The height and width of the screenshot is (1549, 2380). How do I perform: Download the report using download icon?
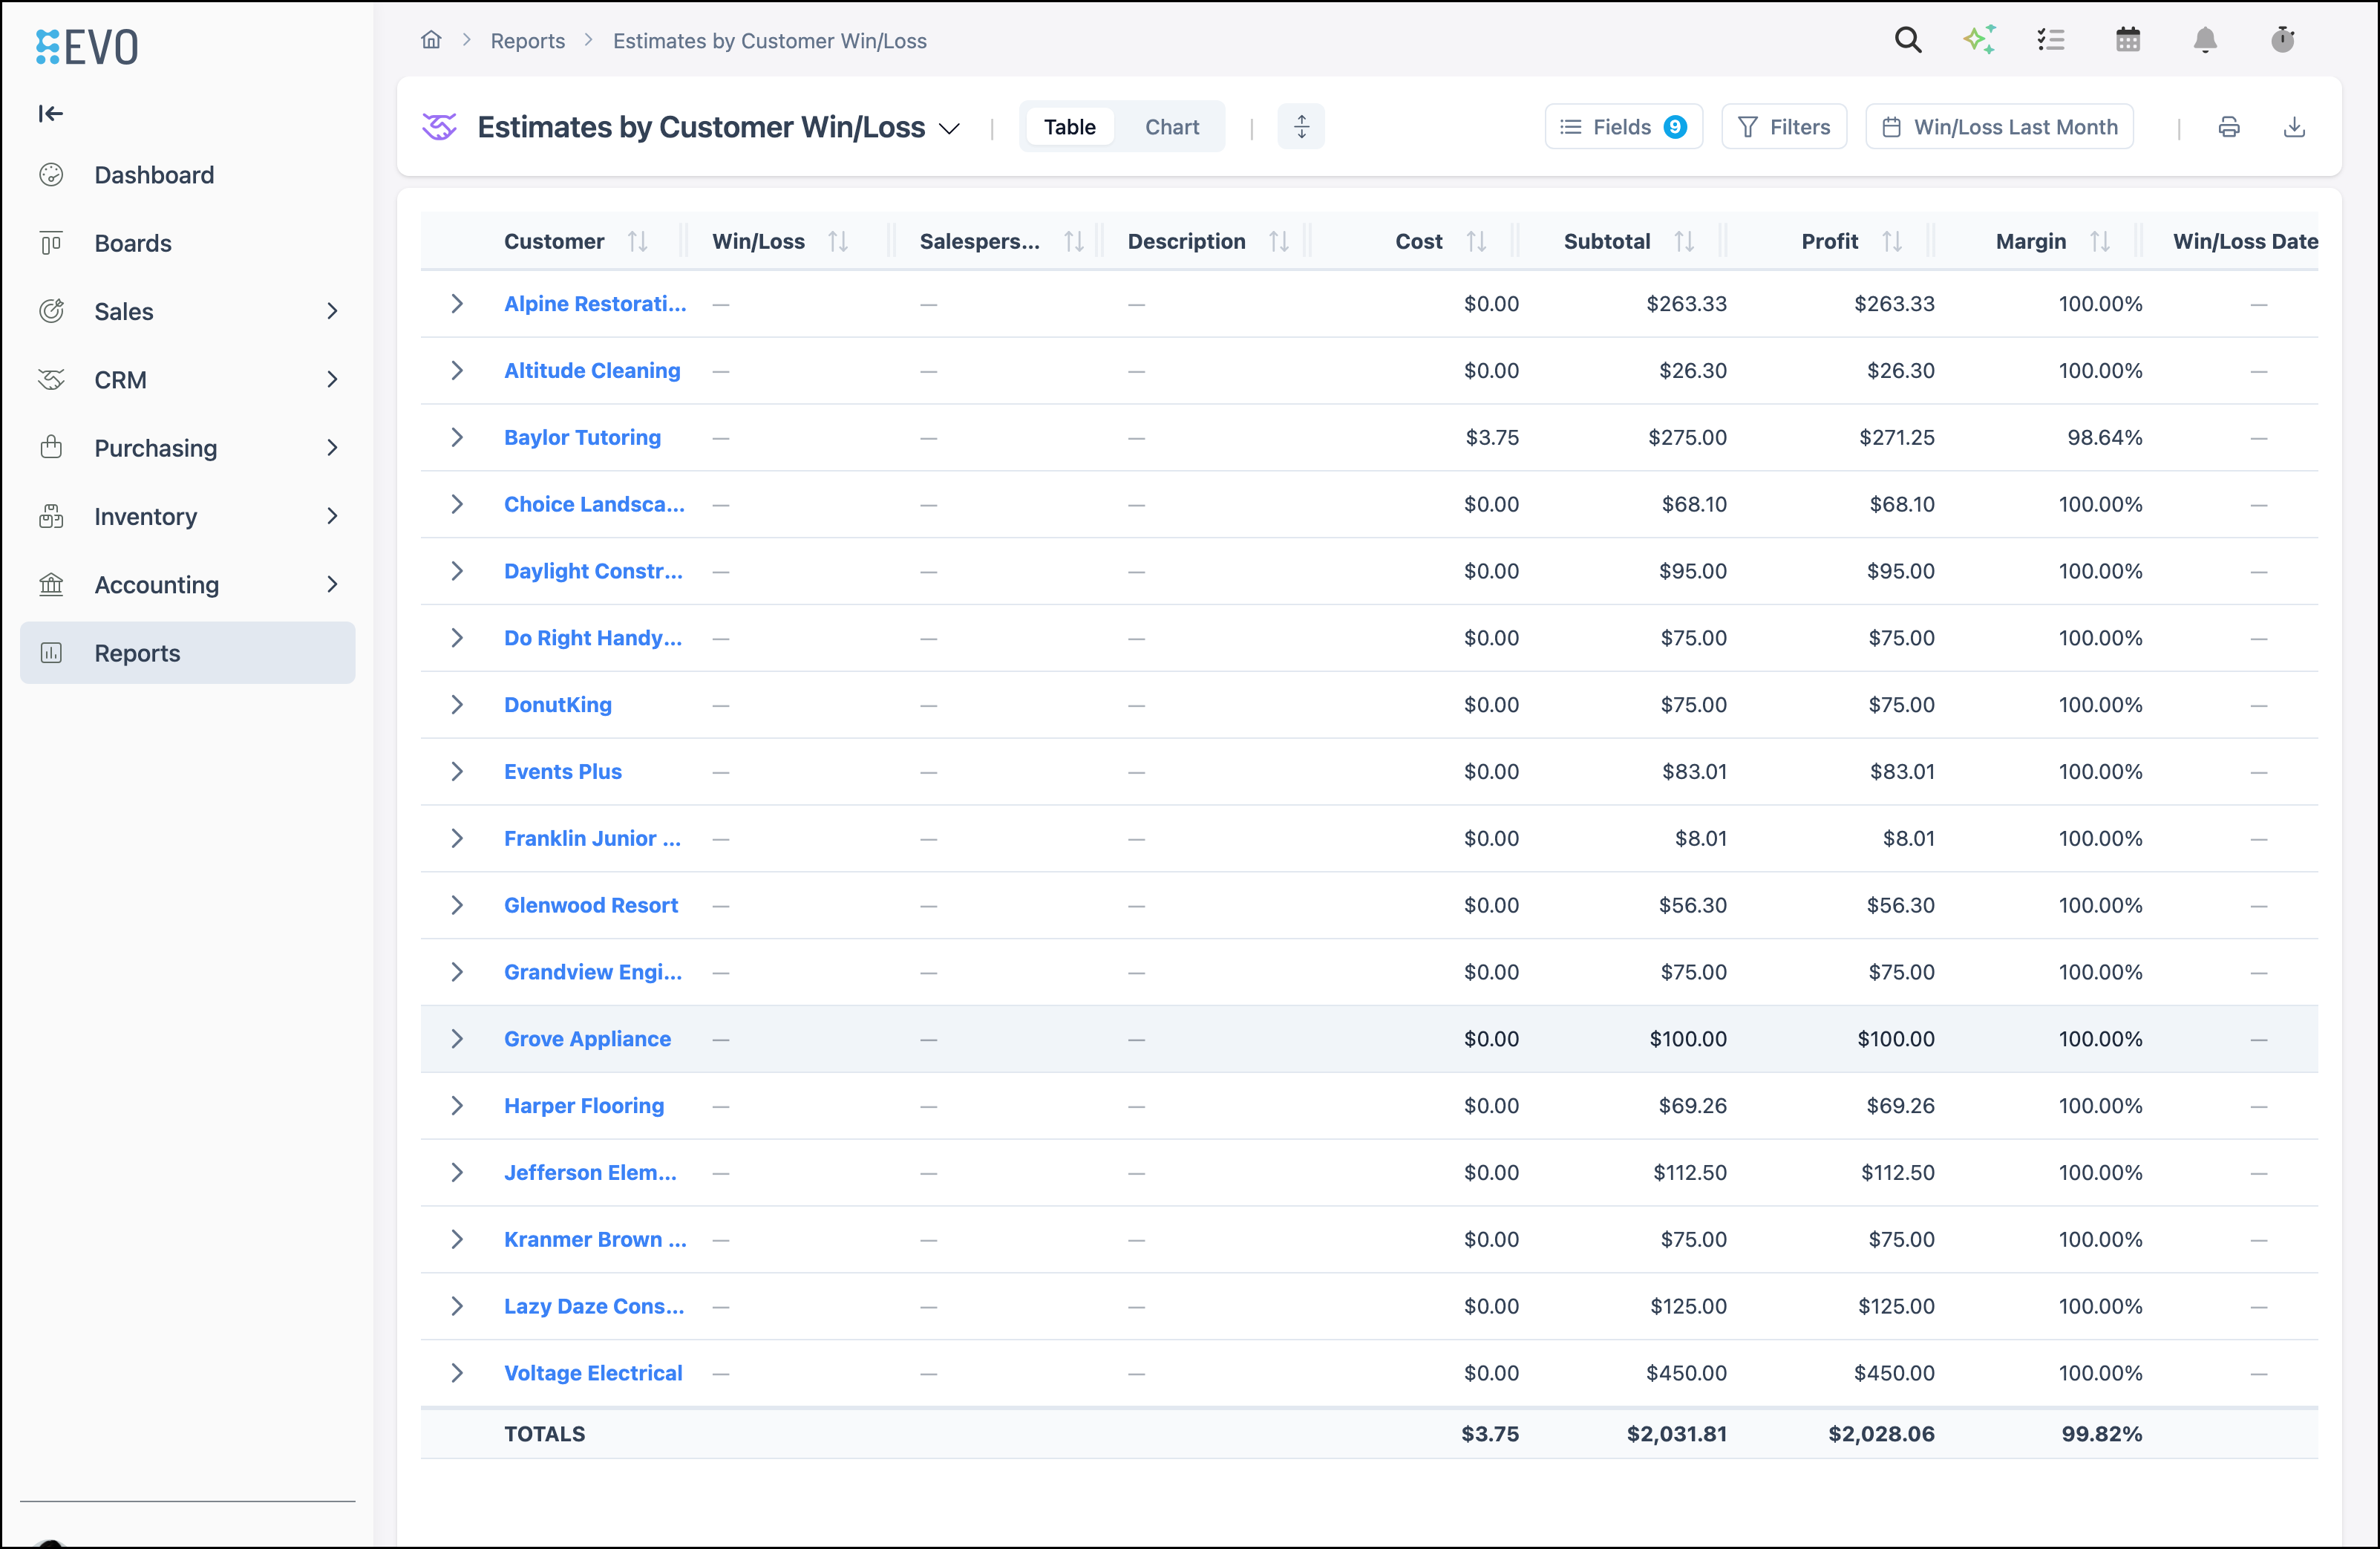tap(2295, 127)
